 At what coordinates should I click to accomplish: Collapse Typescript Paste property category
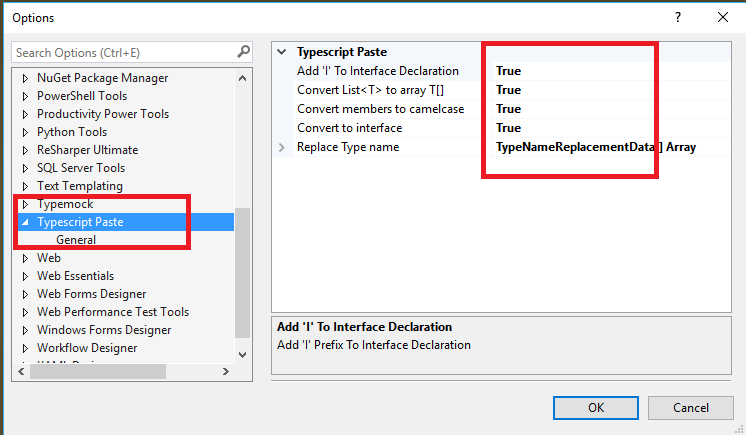[282, 51]
